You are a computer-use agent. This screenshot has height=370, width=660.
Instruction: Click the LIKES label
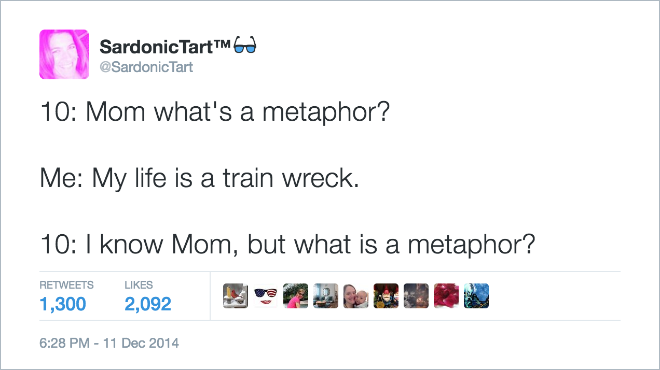pos(138,285)
